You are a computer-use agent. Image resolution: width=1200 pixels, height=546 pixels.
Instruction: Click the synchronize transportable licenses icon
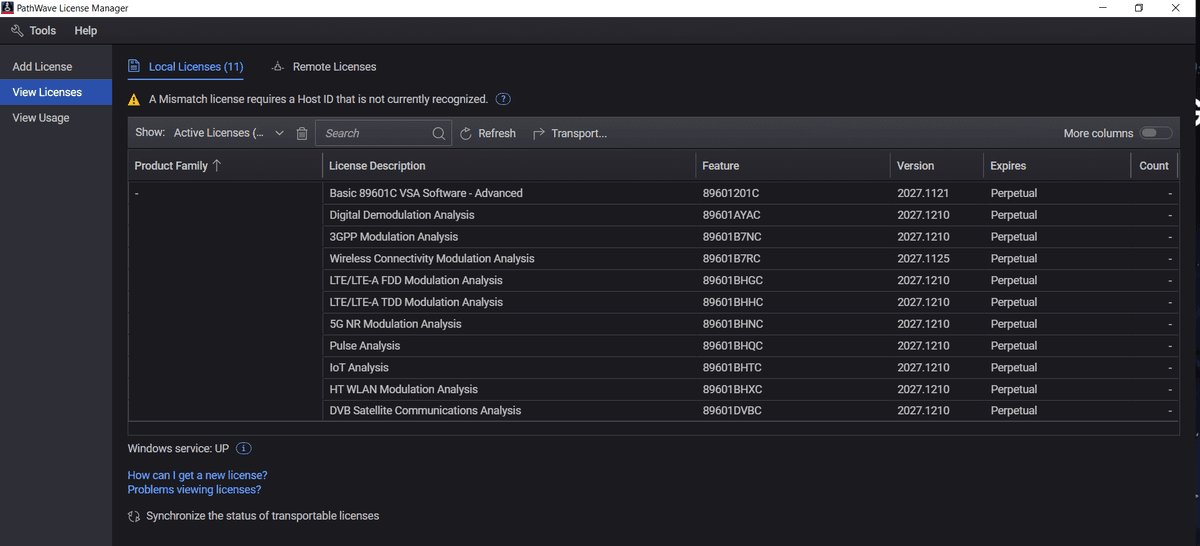click(x=134, y=516)
